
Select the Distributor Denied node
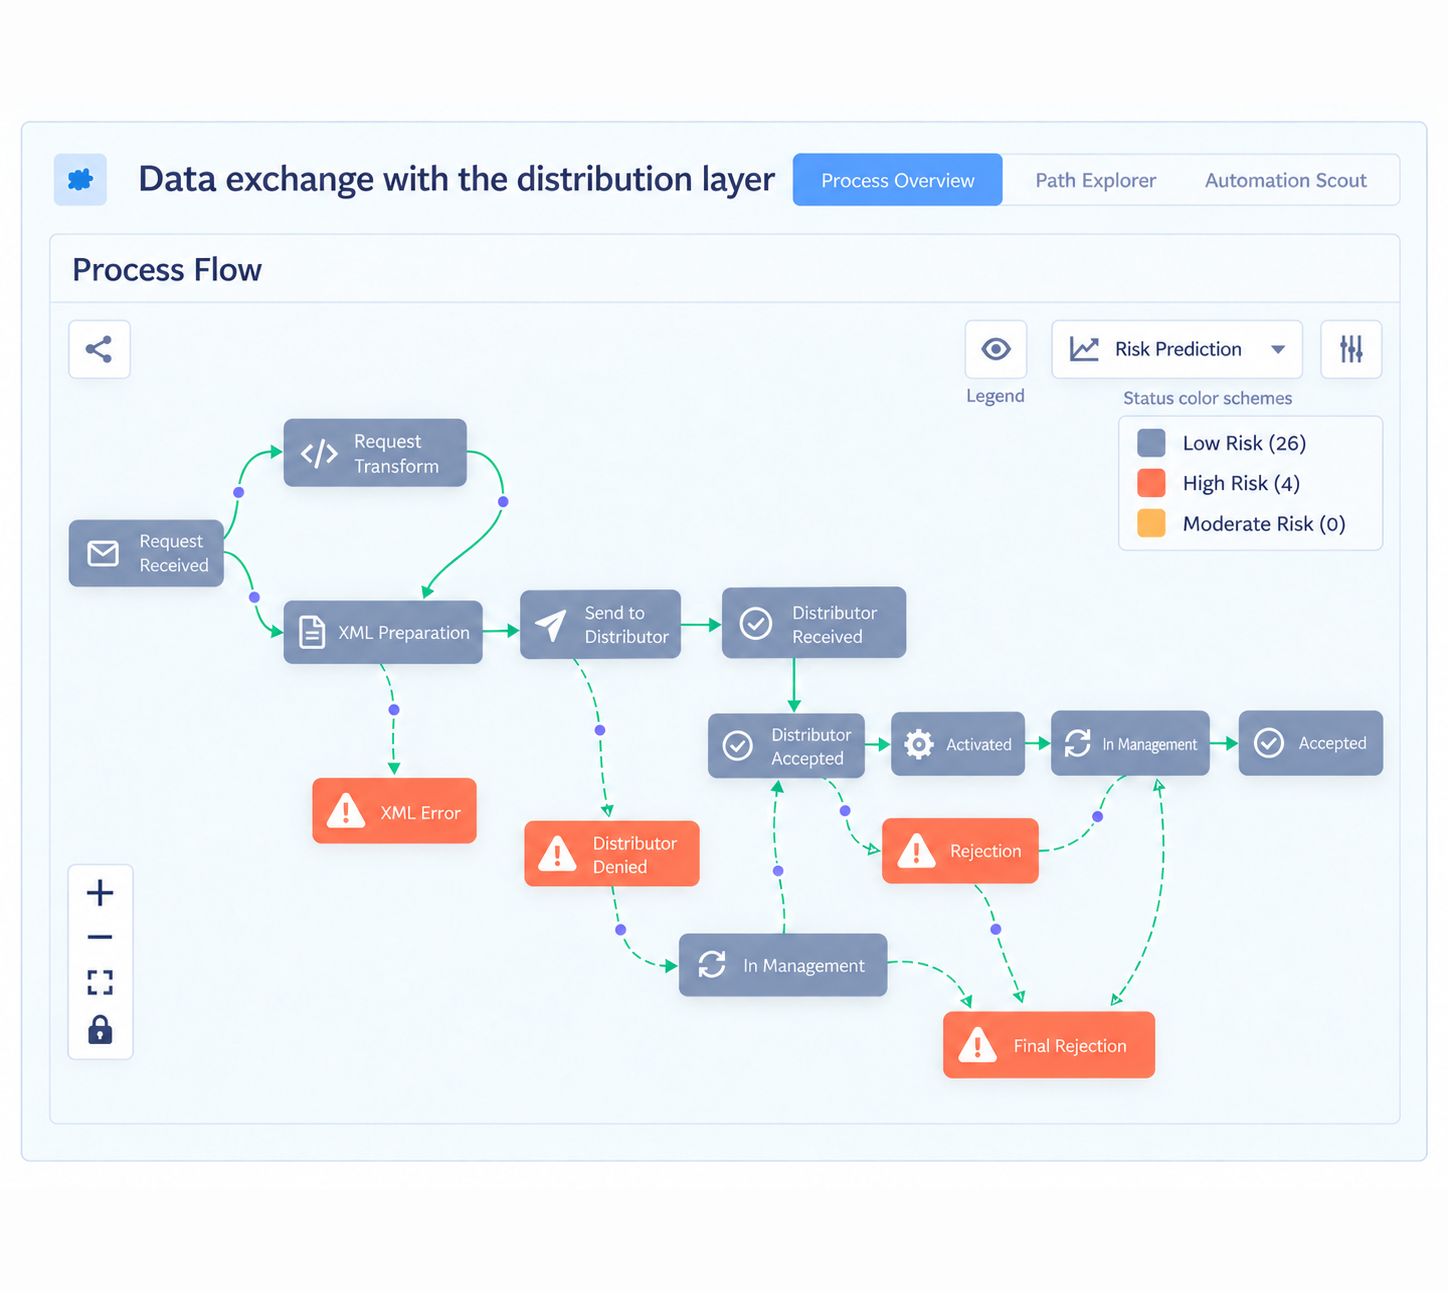point(612,854)
